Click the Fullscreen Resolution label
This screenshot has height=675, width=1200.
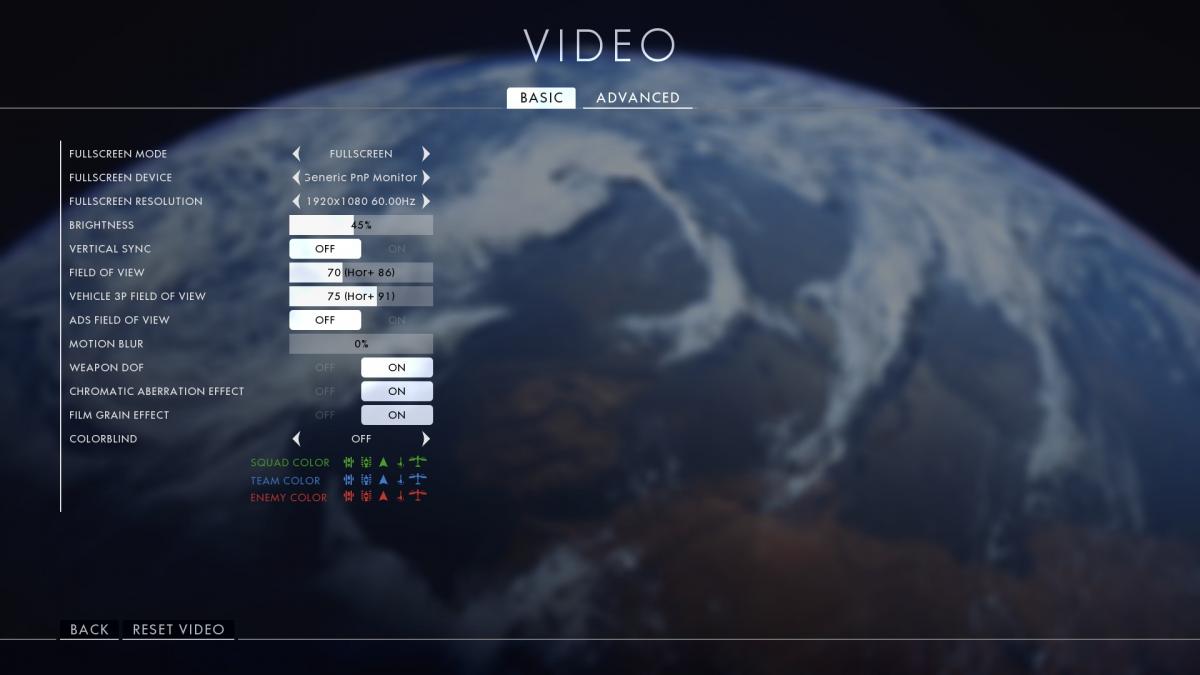point(136,201)
